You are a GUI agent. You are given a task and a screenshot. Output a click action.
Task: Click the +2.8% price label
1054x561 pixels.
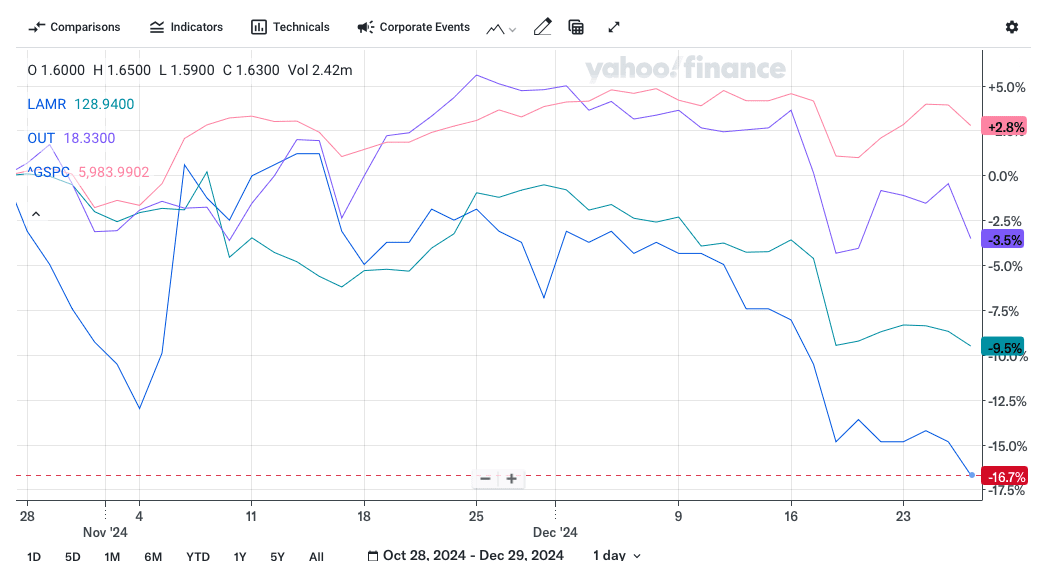[x=1005, y=127]
